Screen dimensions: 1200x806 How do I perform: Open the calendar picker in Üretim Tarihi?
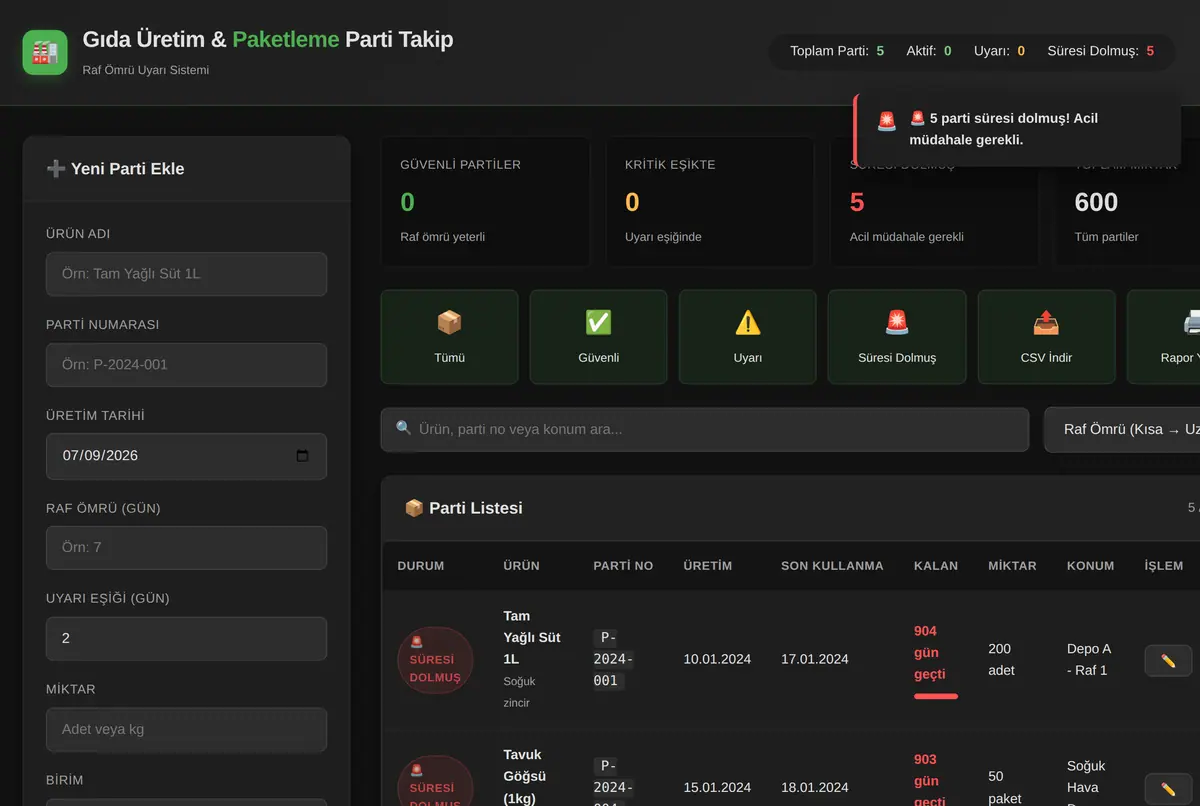click(303, 456)
